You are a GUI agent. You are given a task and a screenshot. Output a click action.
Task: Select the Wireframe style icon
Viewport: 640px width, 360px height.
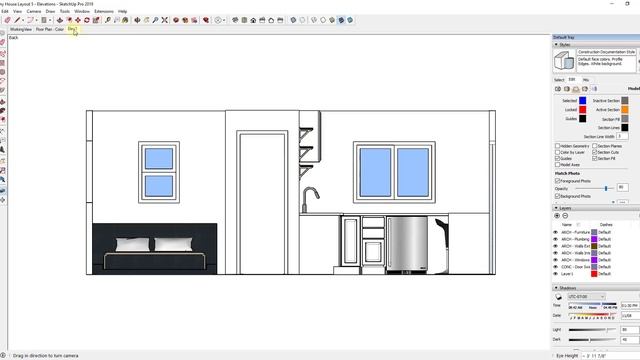314,20
